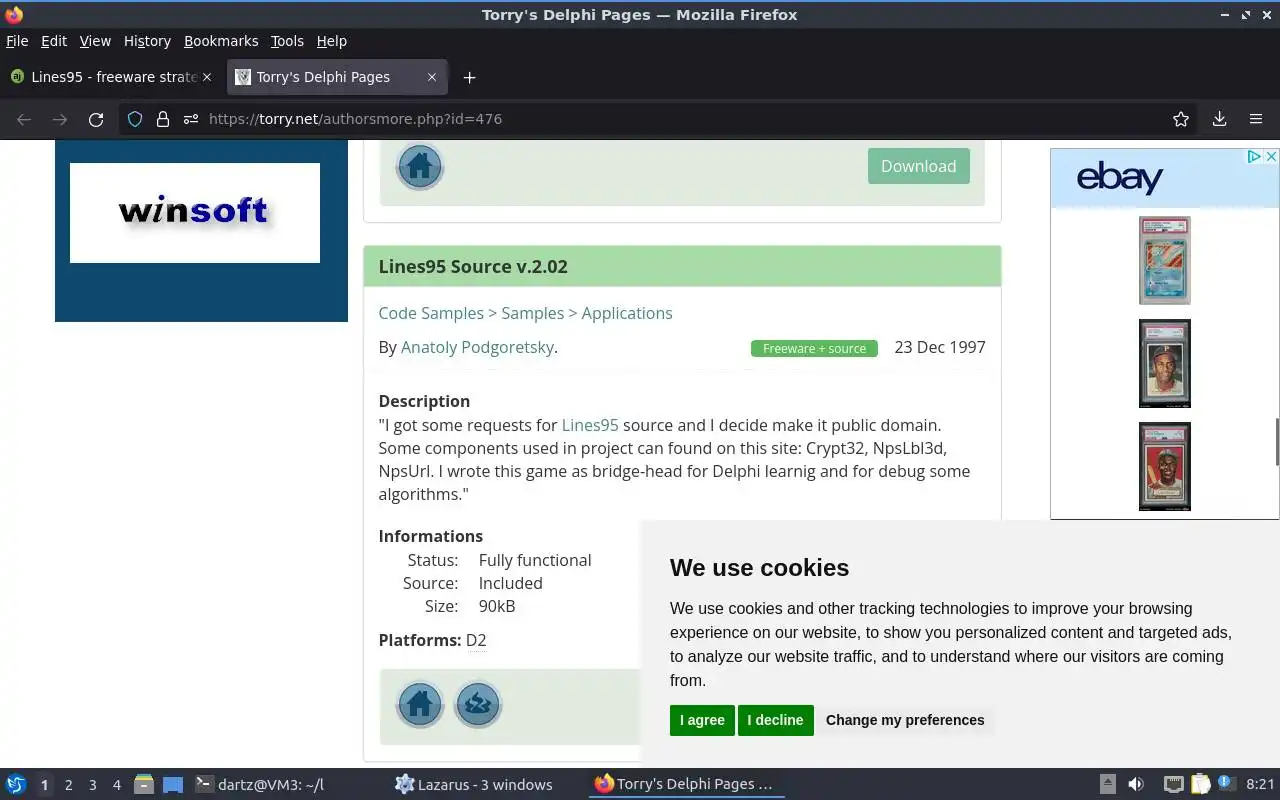
Task: Click the D2 platform label
Action: (476, 640)
